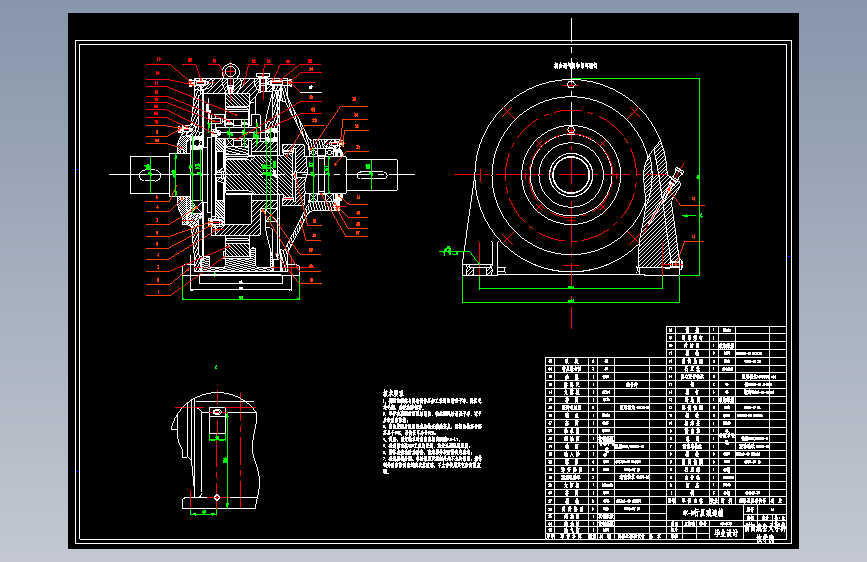The height and width of the screenshot is (562, 867).
Task: Select the green overall width dimension below end view
Action: click(571, 301)
